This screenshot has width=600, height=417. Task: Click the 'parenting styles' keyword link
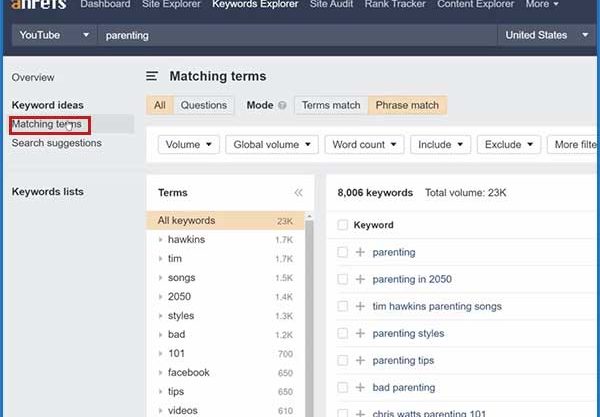pyautogui.click(x=408, y=333)
